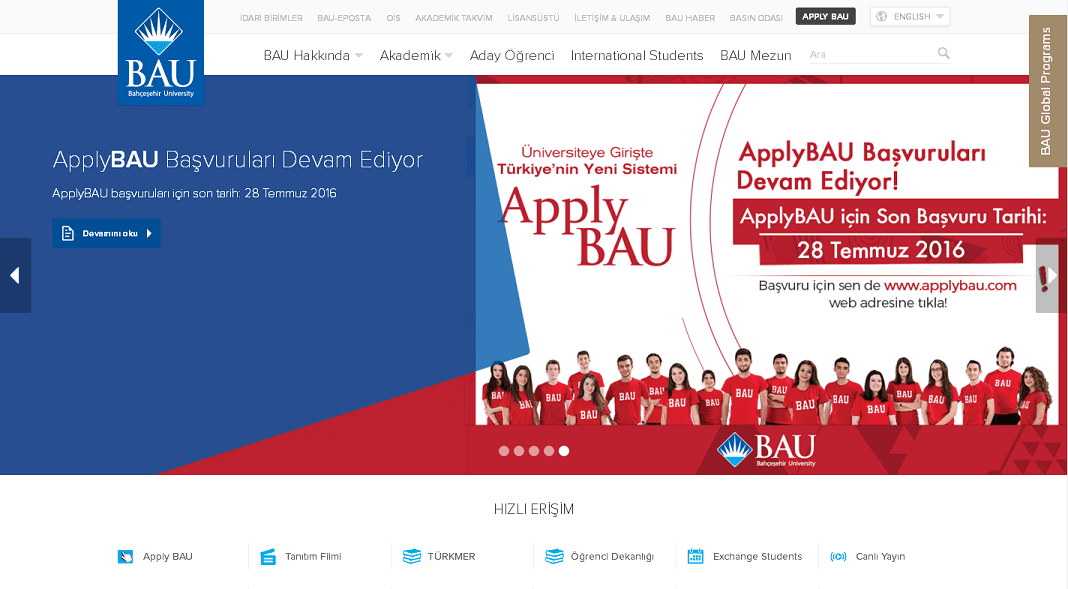This screenshot has width=1068, height=589.
Task: Open BAU HABER link
Action: (x=690, y=18)
